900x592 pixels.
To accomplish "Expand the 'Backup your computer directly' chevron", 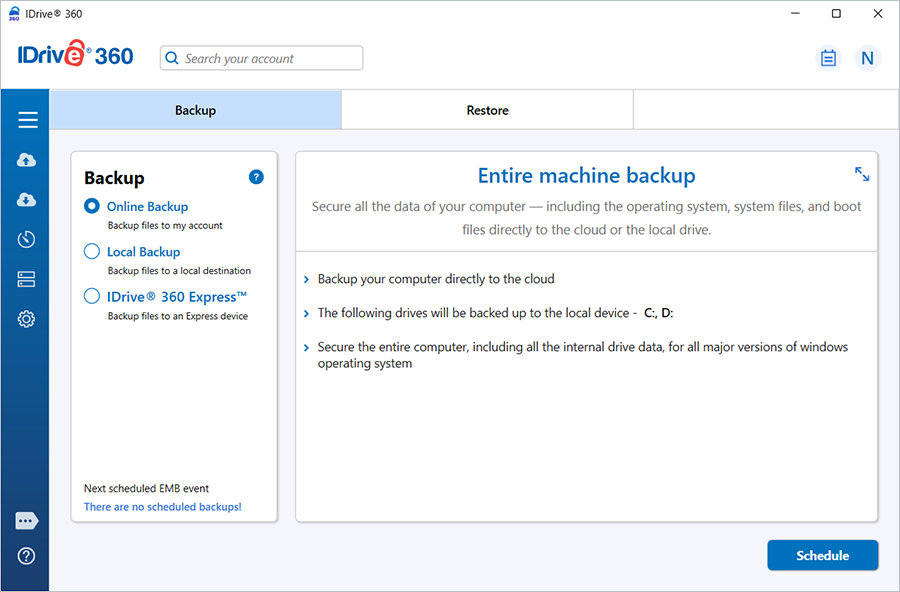I will pyautogui.click(x=306, y=280).
